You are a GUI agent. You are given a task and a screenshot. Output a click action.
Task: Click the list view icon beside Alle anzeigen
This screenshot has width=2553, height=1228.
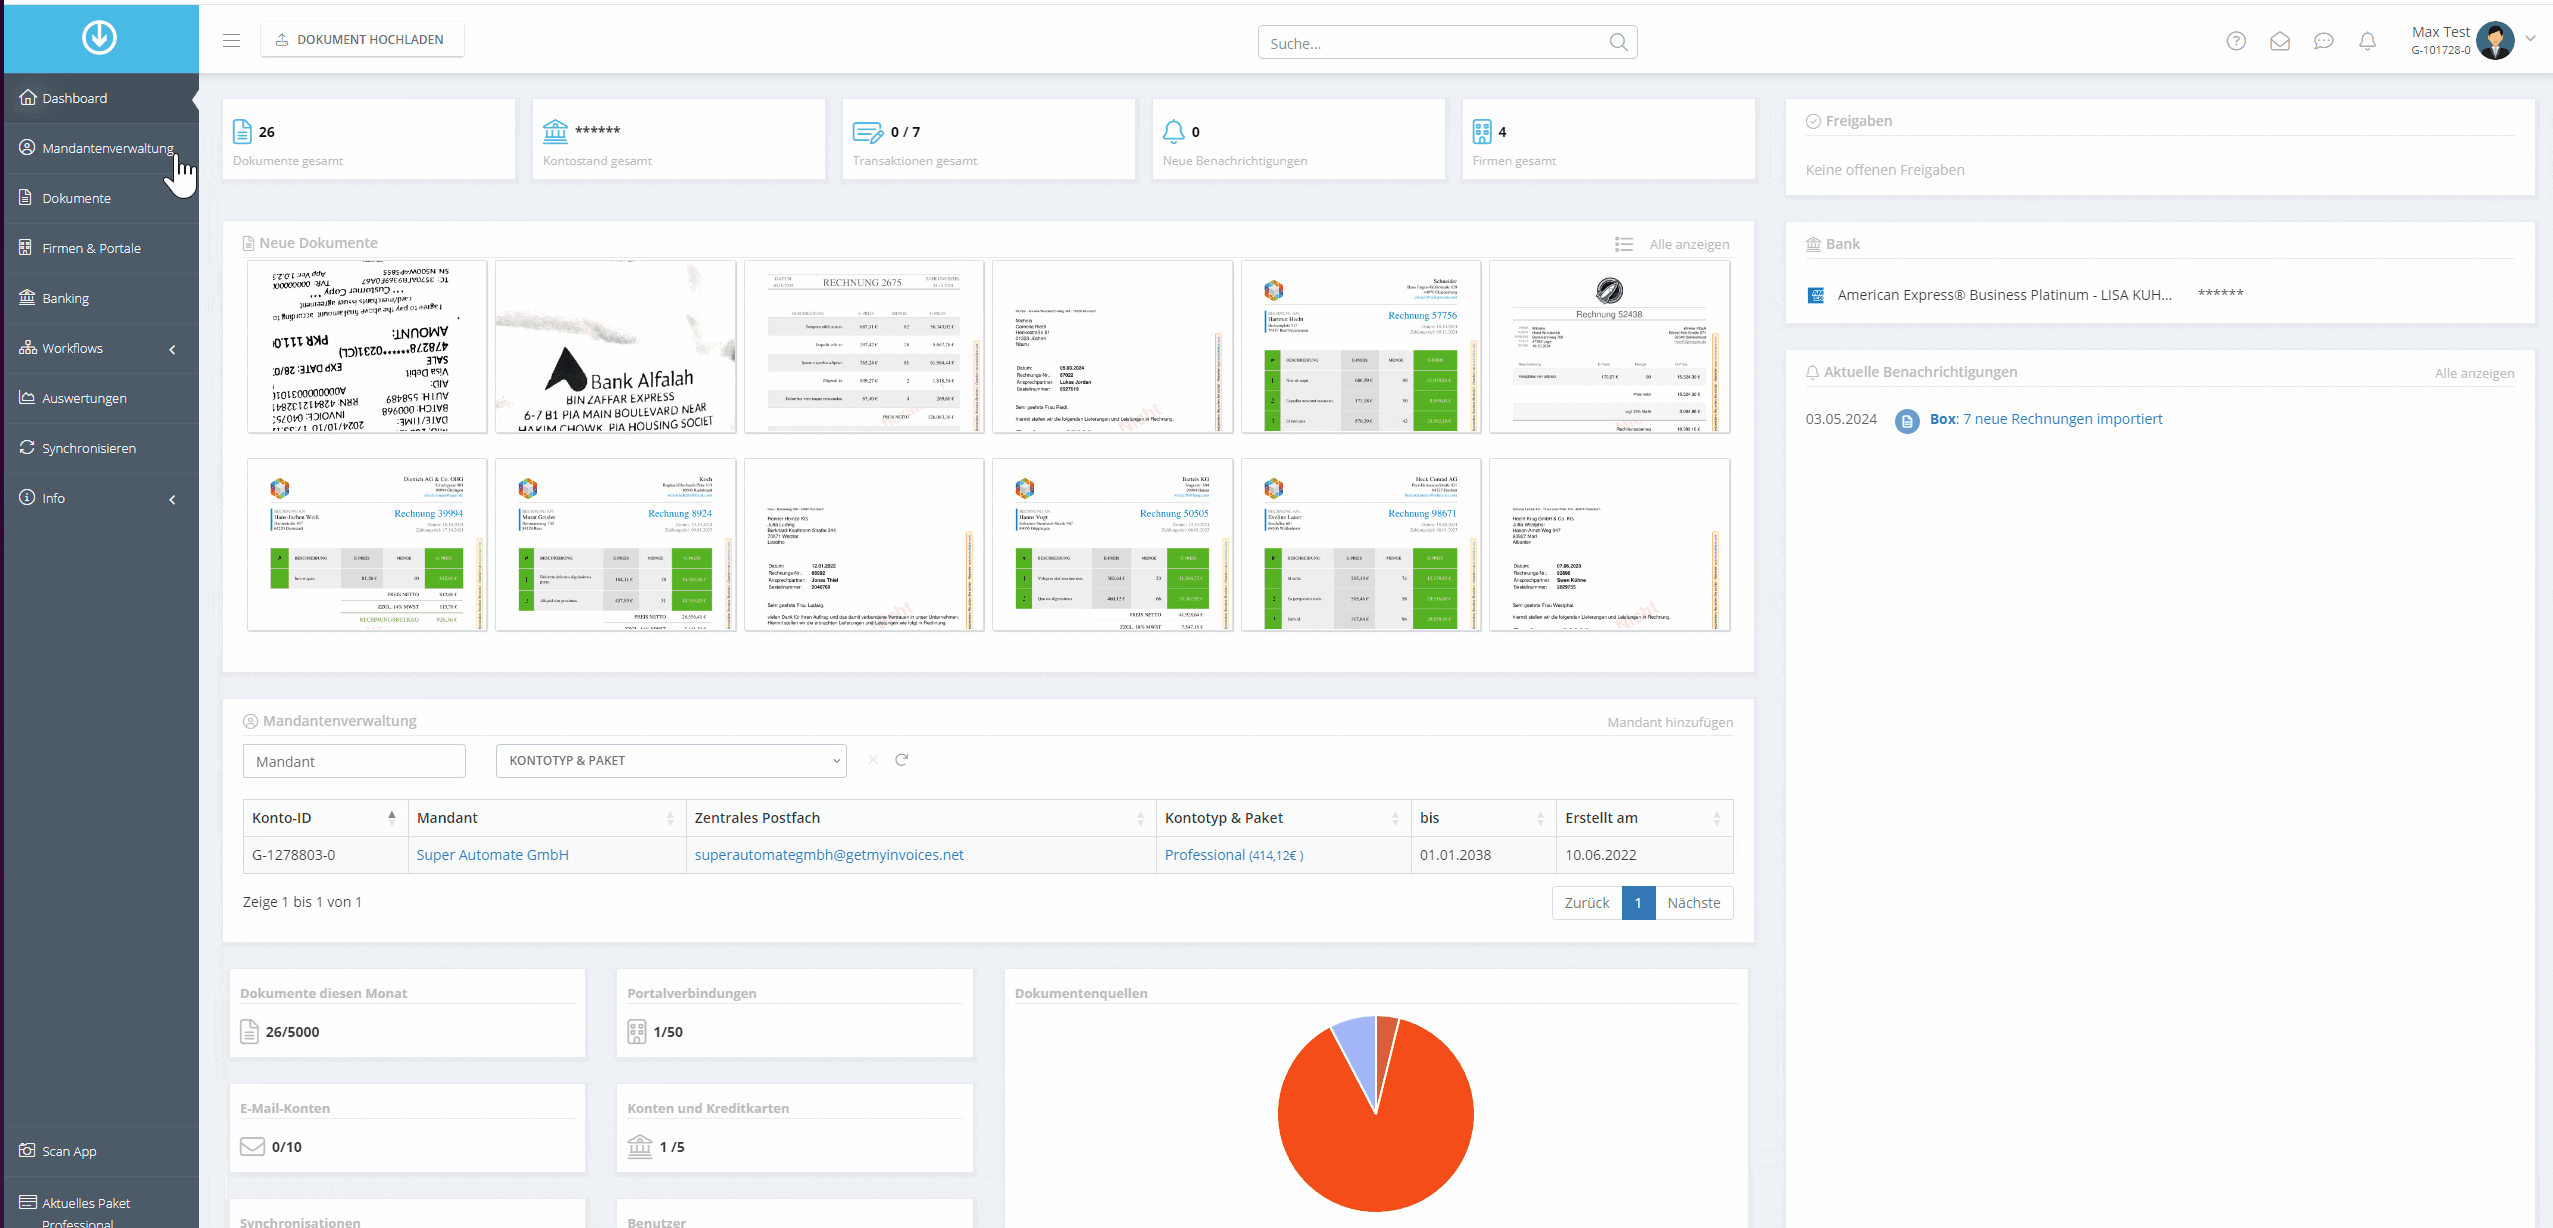tap(1624, 244)
